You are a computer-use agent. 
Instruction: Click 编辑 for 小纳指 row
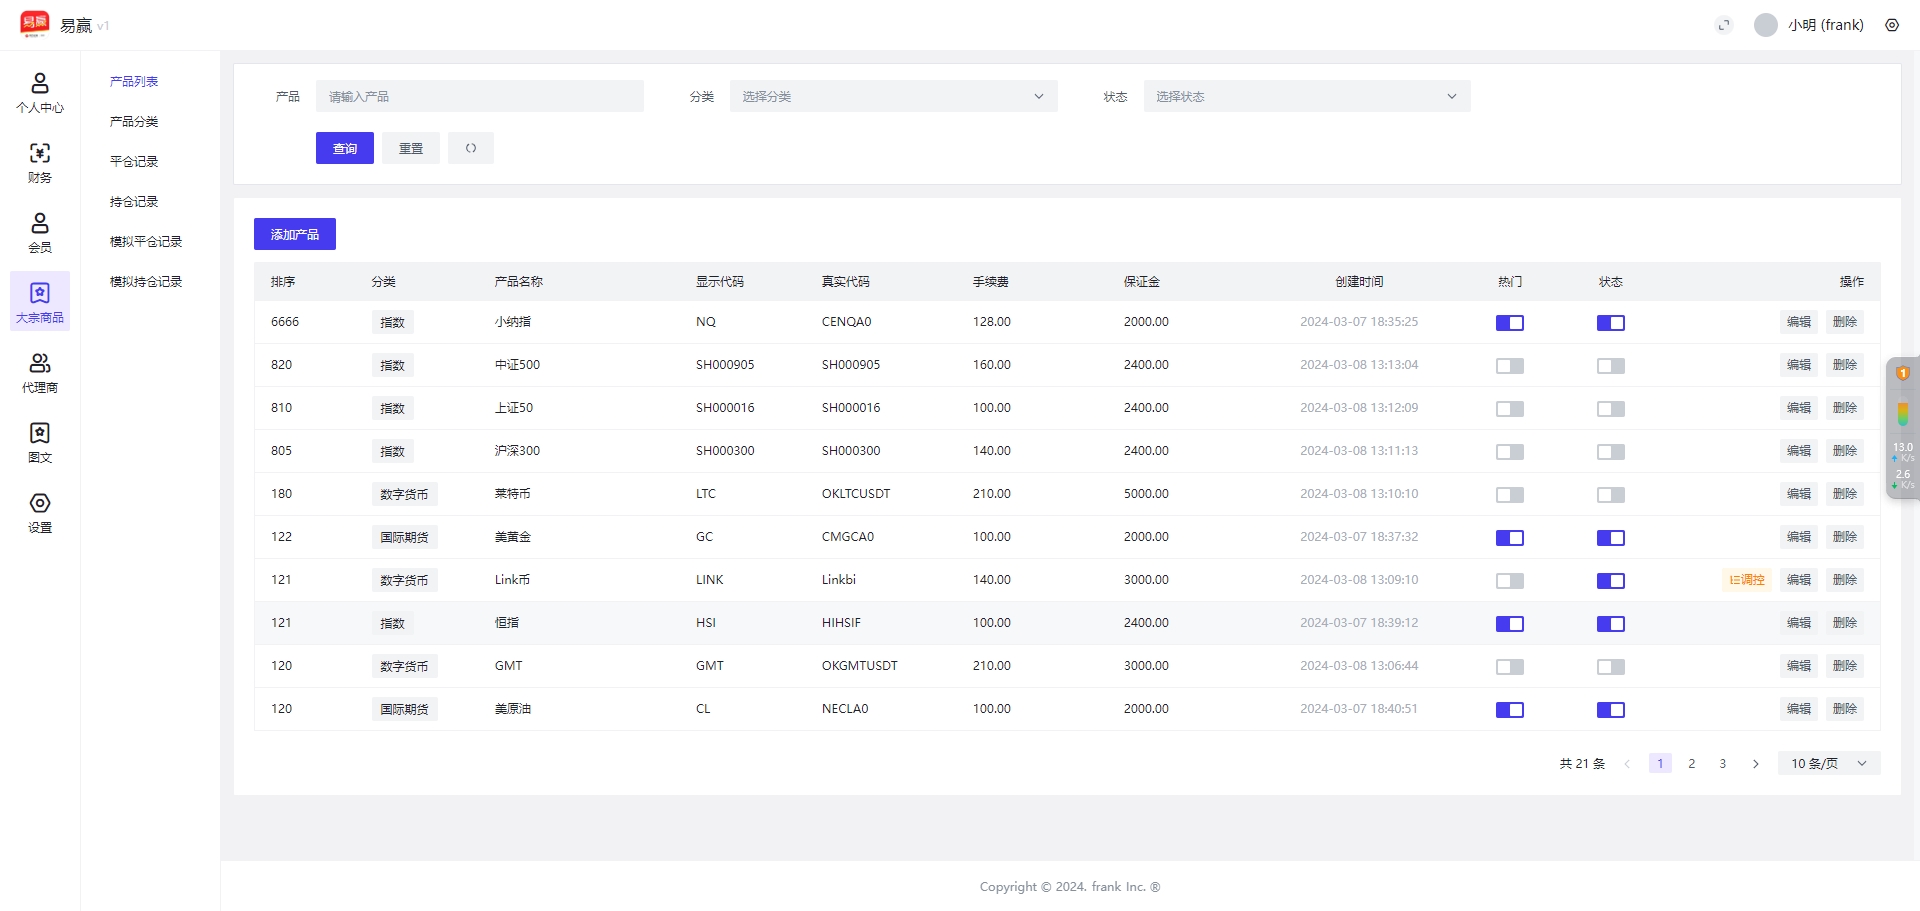(1799, 322)
